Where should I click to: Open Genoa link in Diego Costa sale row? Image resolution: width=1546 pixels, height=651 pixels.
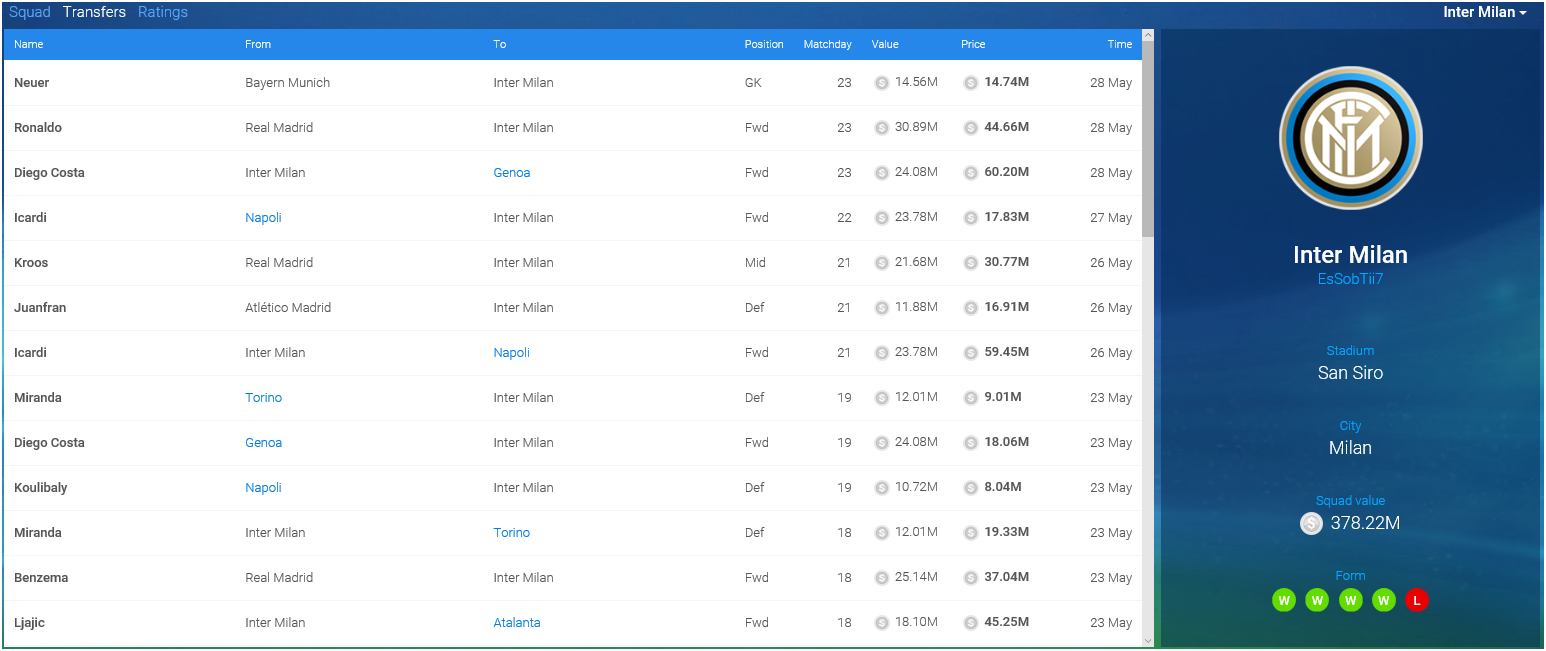pyautogui.click(x=512, y=173)
